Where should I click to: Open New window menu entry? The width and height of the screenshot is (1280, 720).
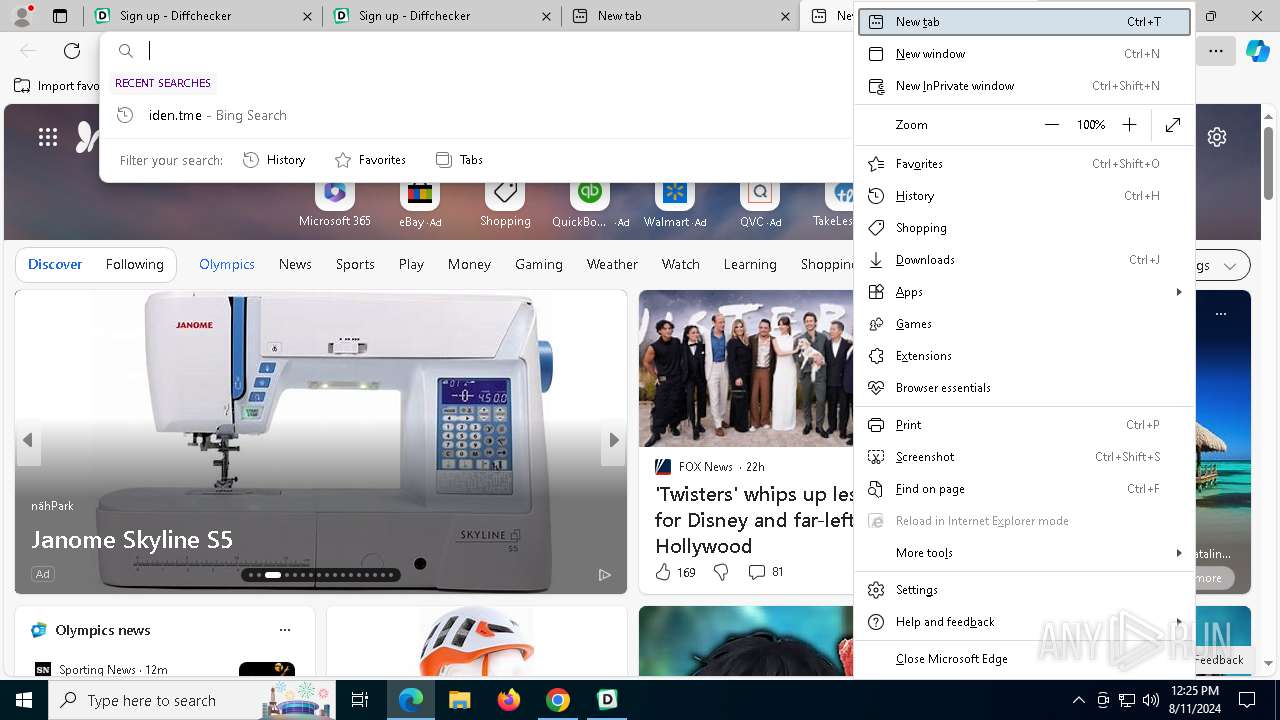1025,54
